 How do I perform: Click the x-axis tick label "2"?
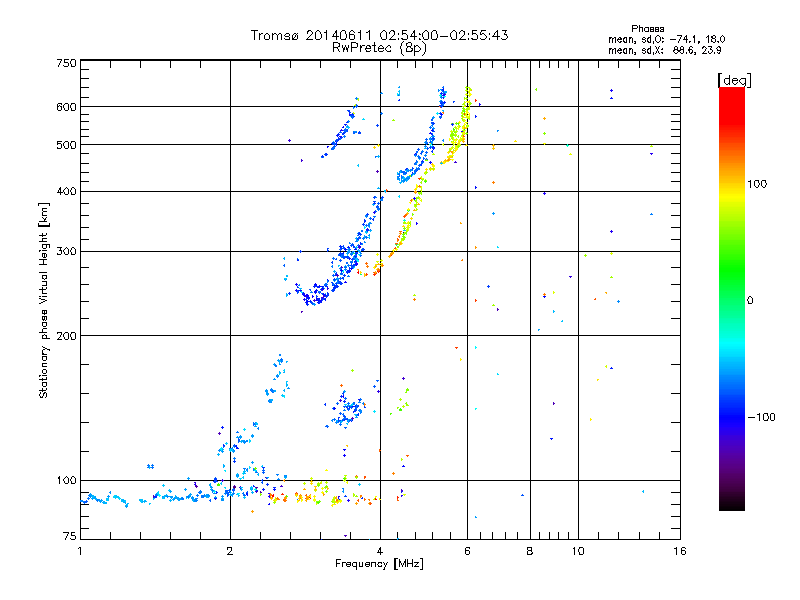pos(230,551)
